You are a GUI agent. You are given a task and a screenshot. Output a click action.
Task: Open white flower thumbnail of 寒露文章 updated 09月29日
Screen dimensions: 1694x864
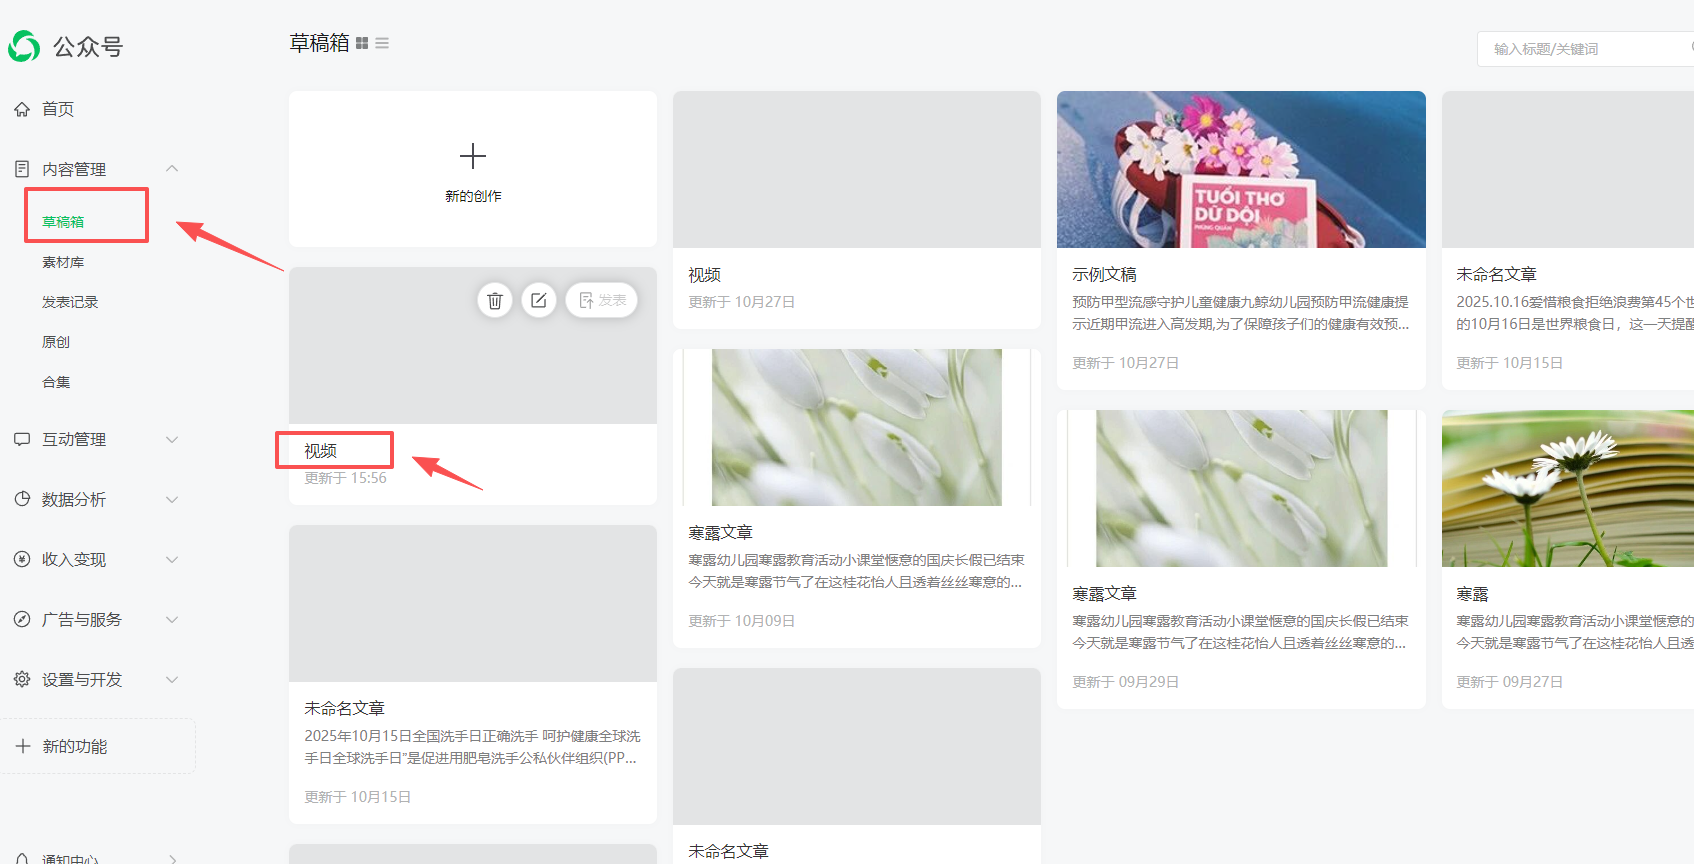coord(1241,488)
